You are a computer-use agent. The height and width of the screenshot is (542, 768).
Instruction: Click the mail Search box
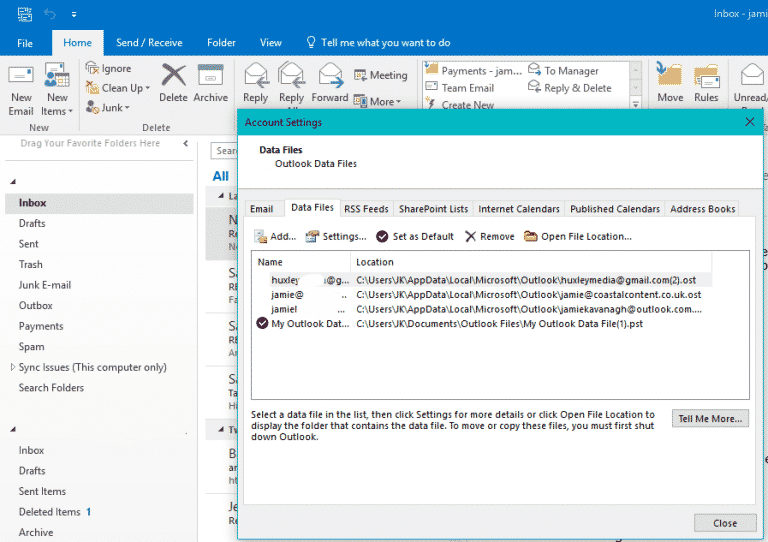tap(224, 151)
